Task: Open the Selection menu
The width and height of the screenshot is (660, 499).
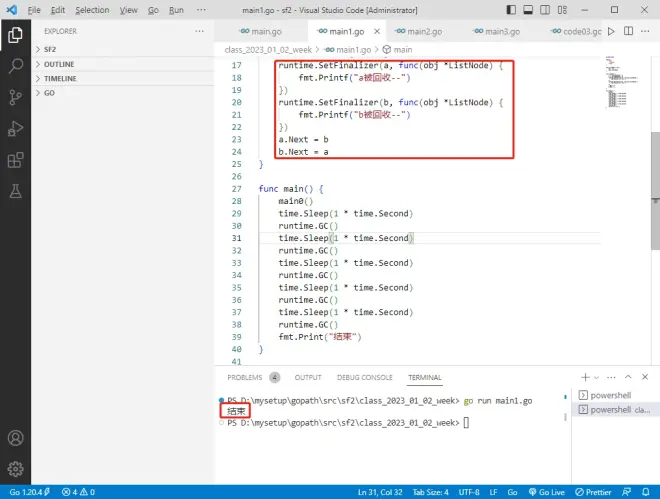Action: pos(92,10)
